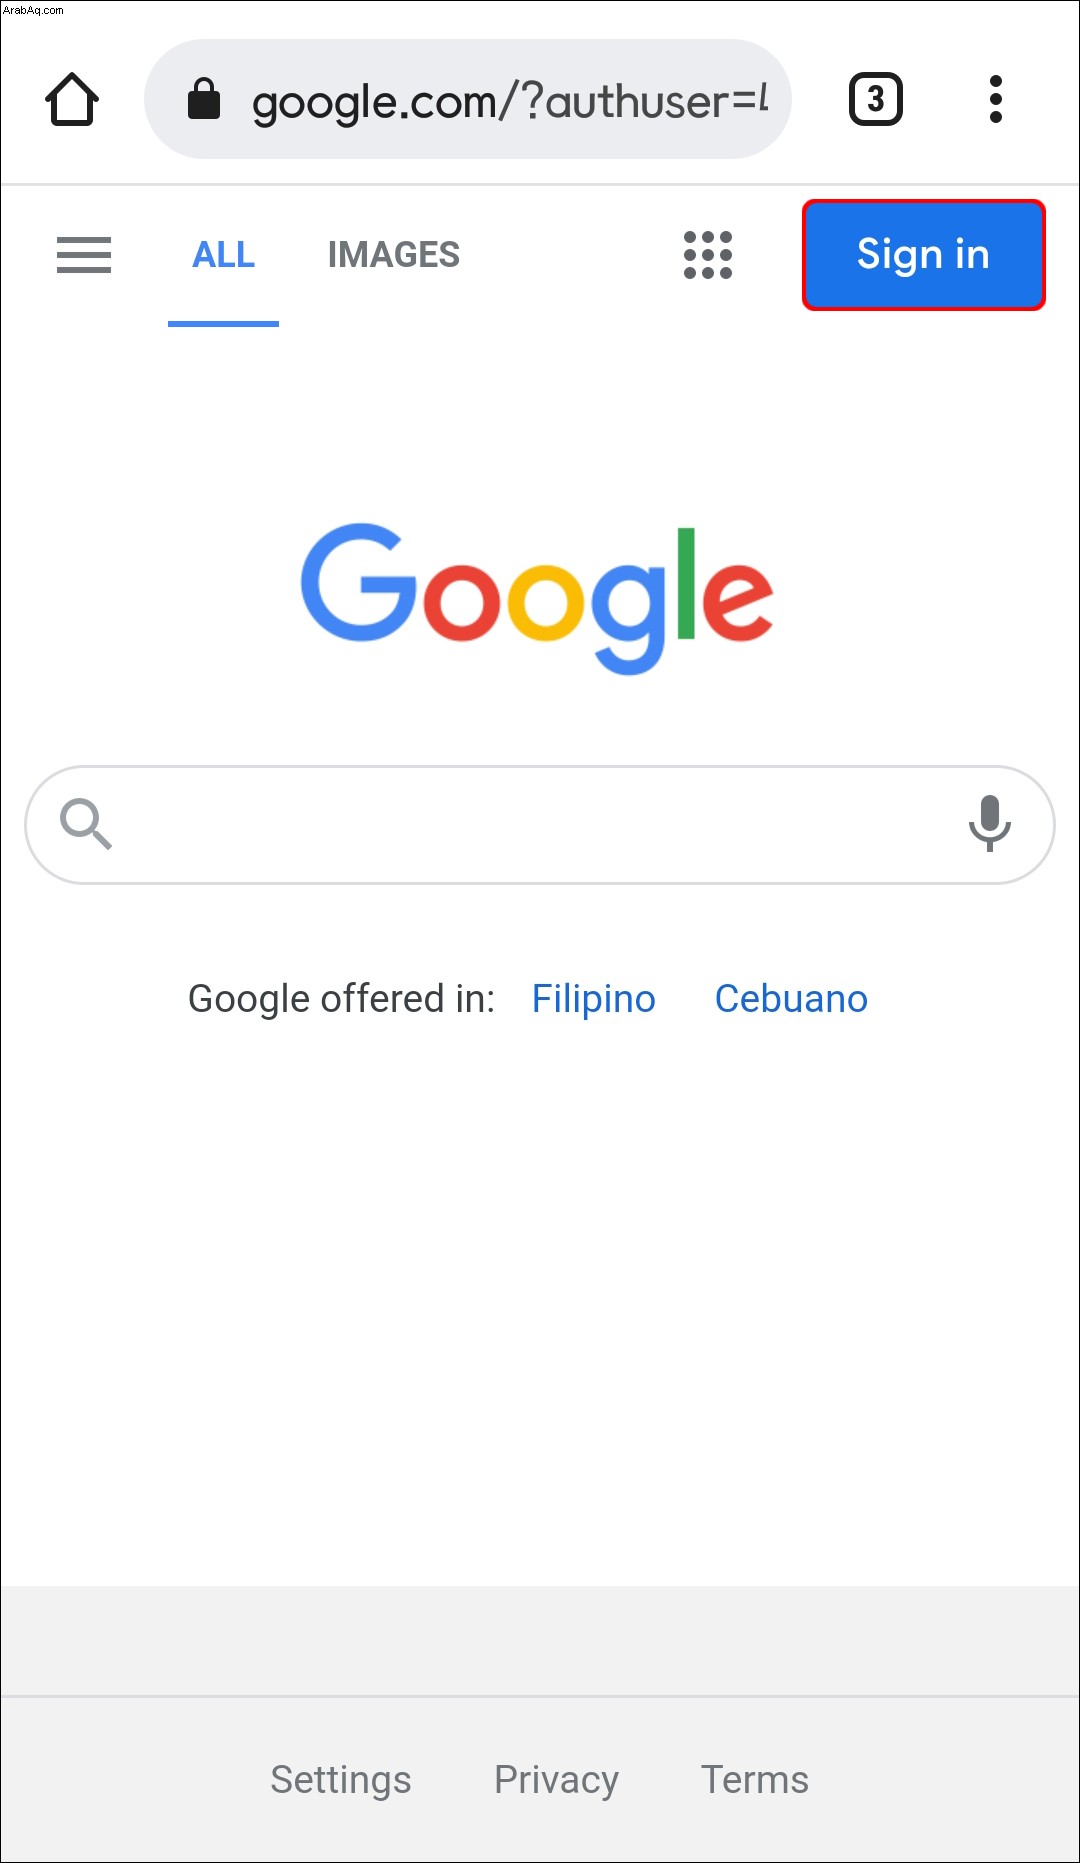Open the Terms footer link
The height and width of the screenshot is (1863, 1080).
point(755,1780)
